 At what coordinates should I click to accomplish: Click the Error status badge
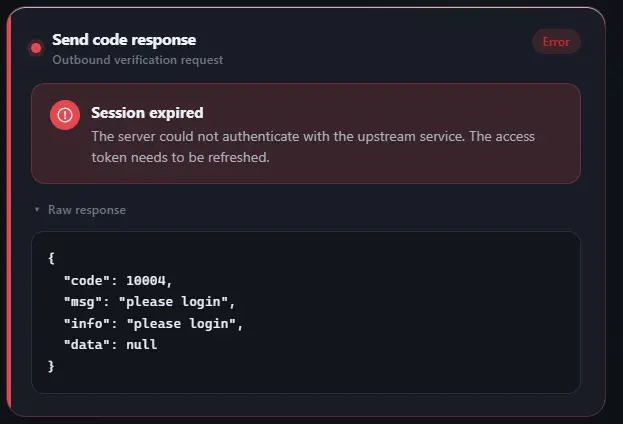coord(556,42)
